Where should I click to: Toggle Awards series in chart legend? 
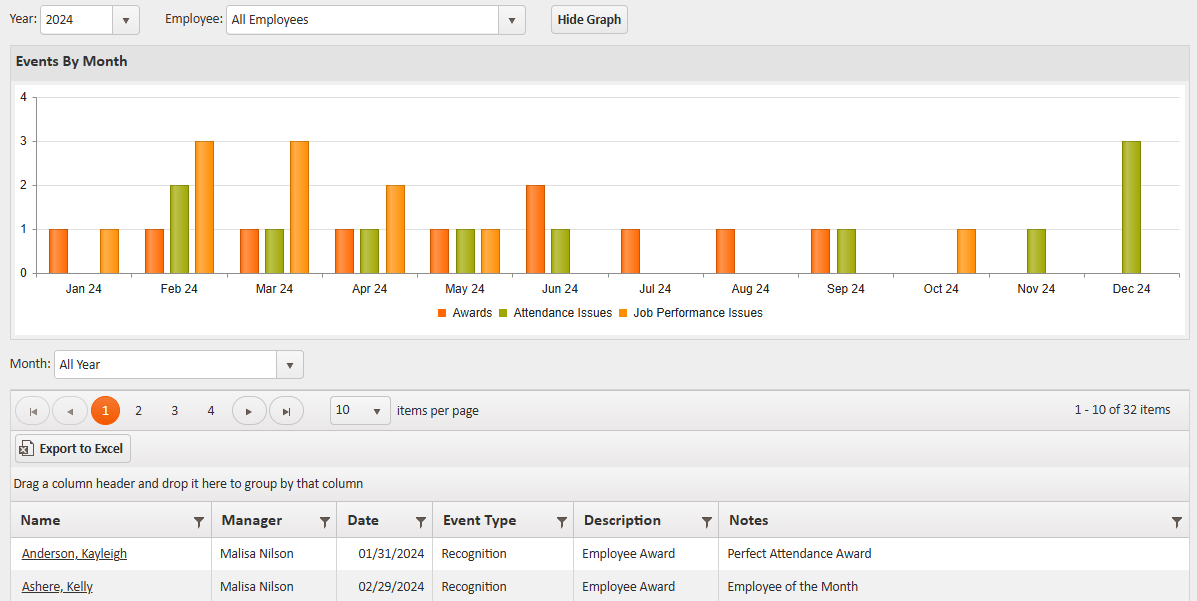click(x=465, y=313)
